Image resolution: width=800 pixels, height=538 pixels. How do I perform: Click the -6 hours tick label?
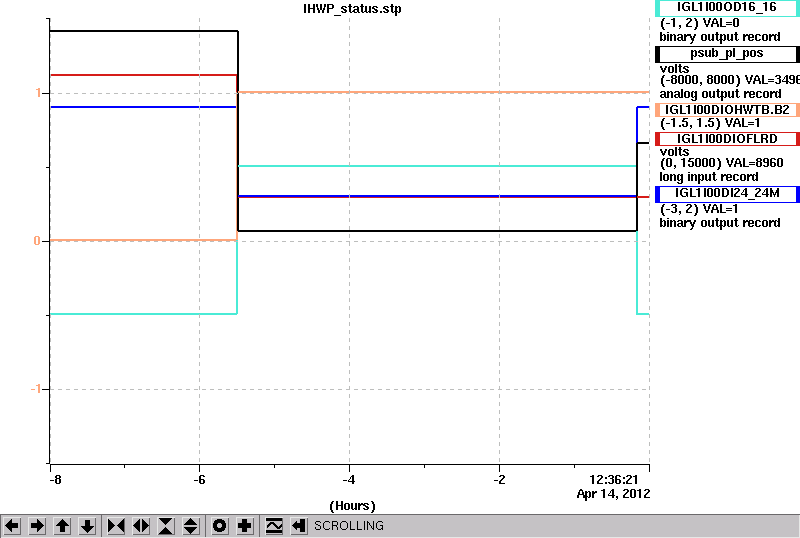pyautogui.click(x=199, y=480)
